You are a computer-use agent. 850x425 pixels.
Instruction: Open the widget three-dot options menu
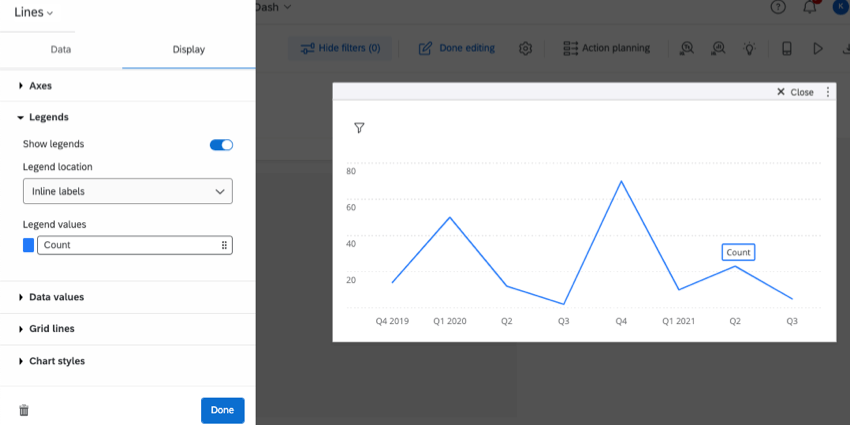click(827, 92)
